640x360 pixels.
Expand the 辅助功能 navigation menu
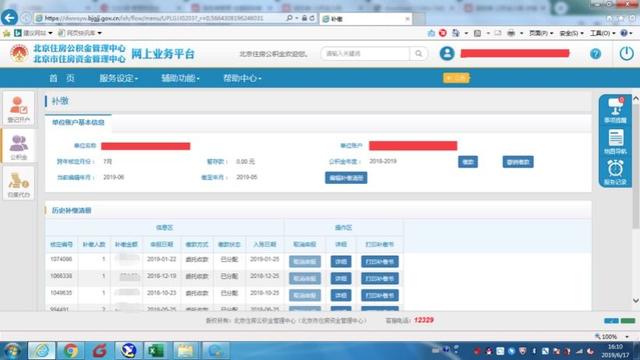pyautogui.click(x=180, y=78)
